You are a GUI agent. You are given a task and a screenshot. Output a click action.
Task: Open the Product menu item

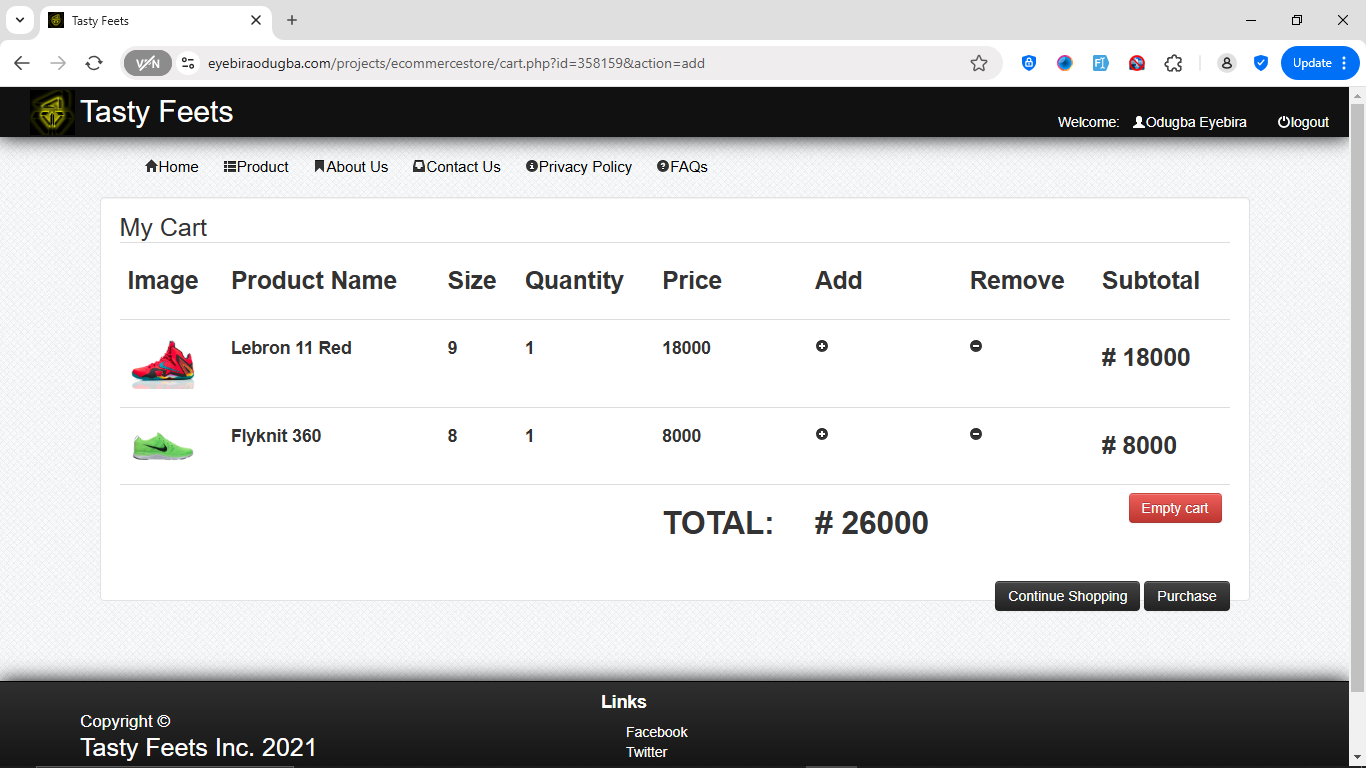point(256,167)
